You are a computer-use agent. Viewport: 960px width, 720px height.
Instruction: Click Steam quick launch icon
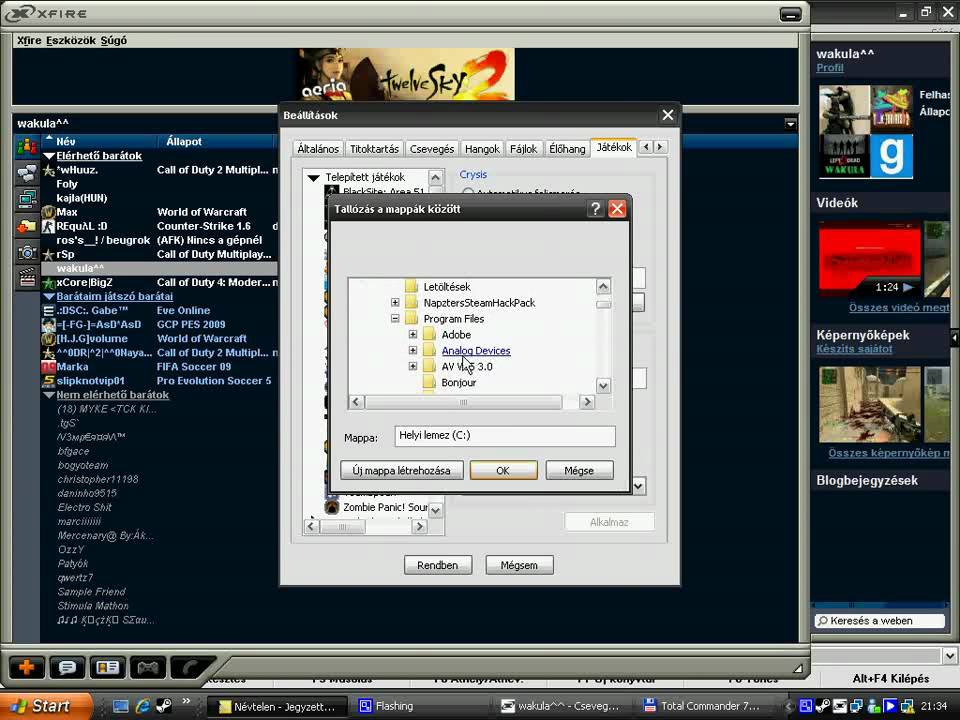[x=163, y=706]
